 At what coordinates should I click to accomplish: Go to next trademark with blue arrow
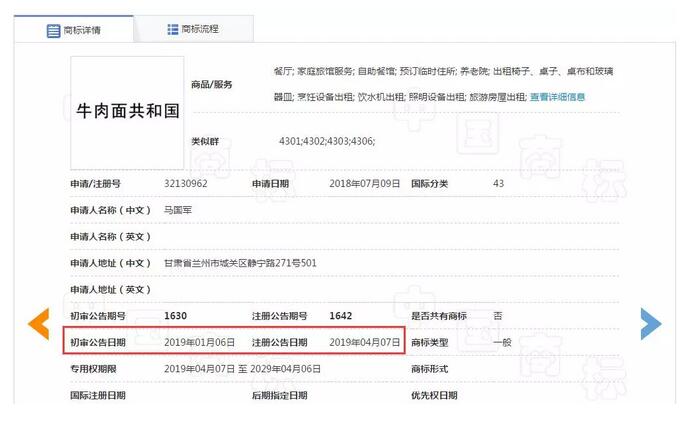(x=651, y=324)
